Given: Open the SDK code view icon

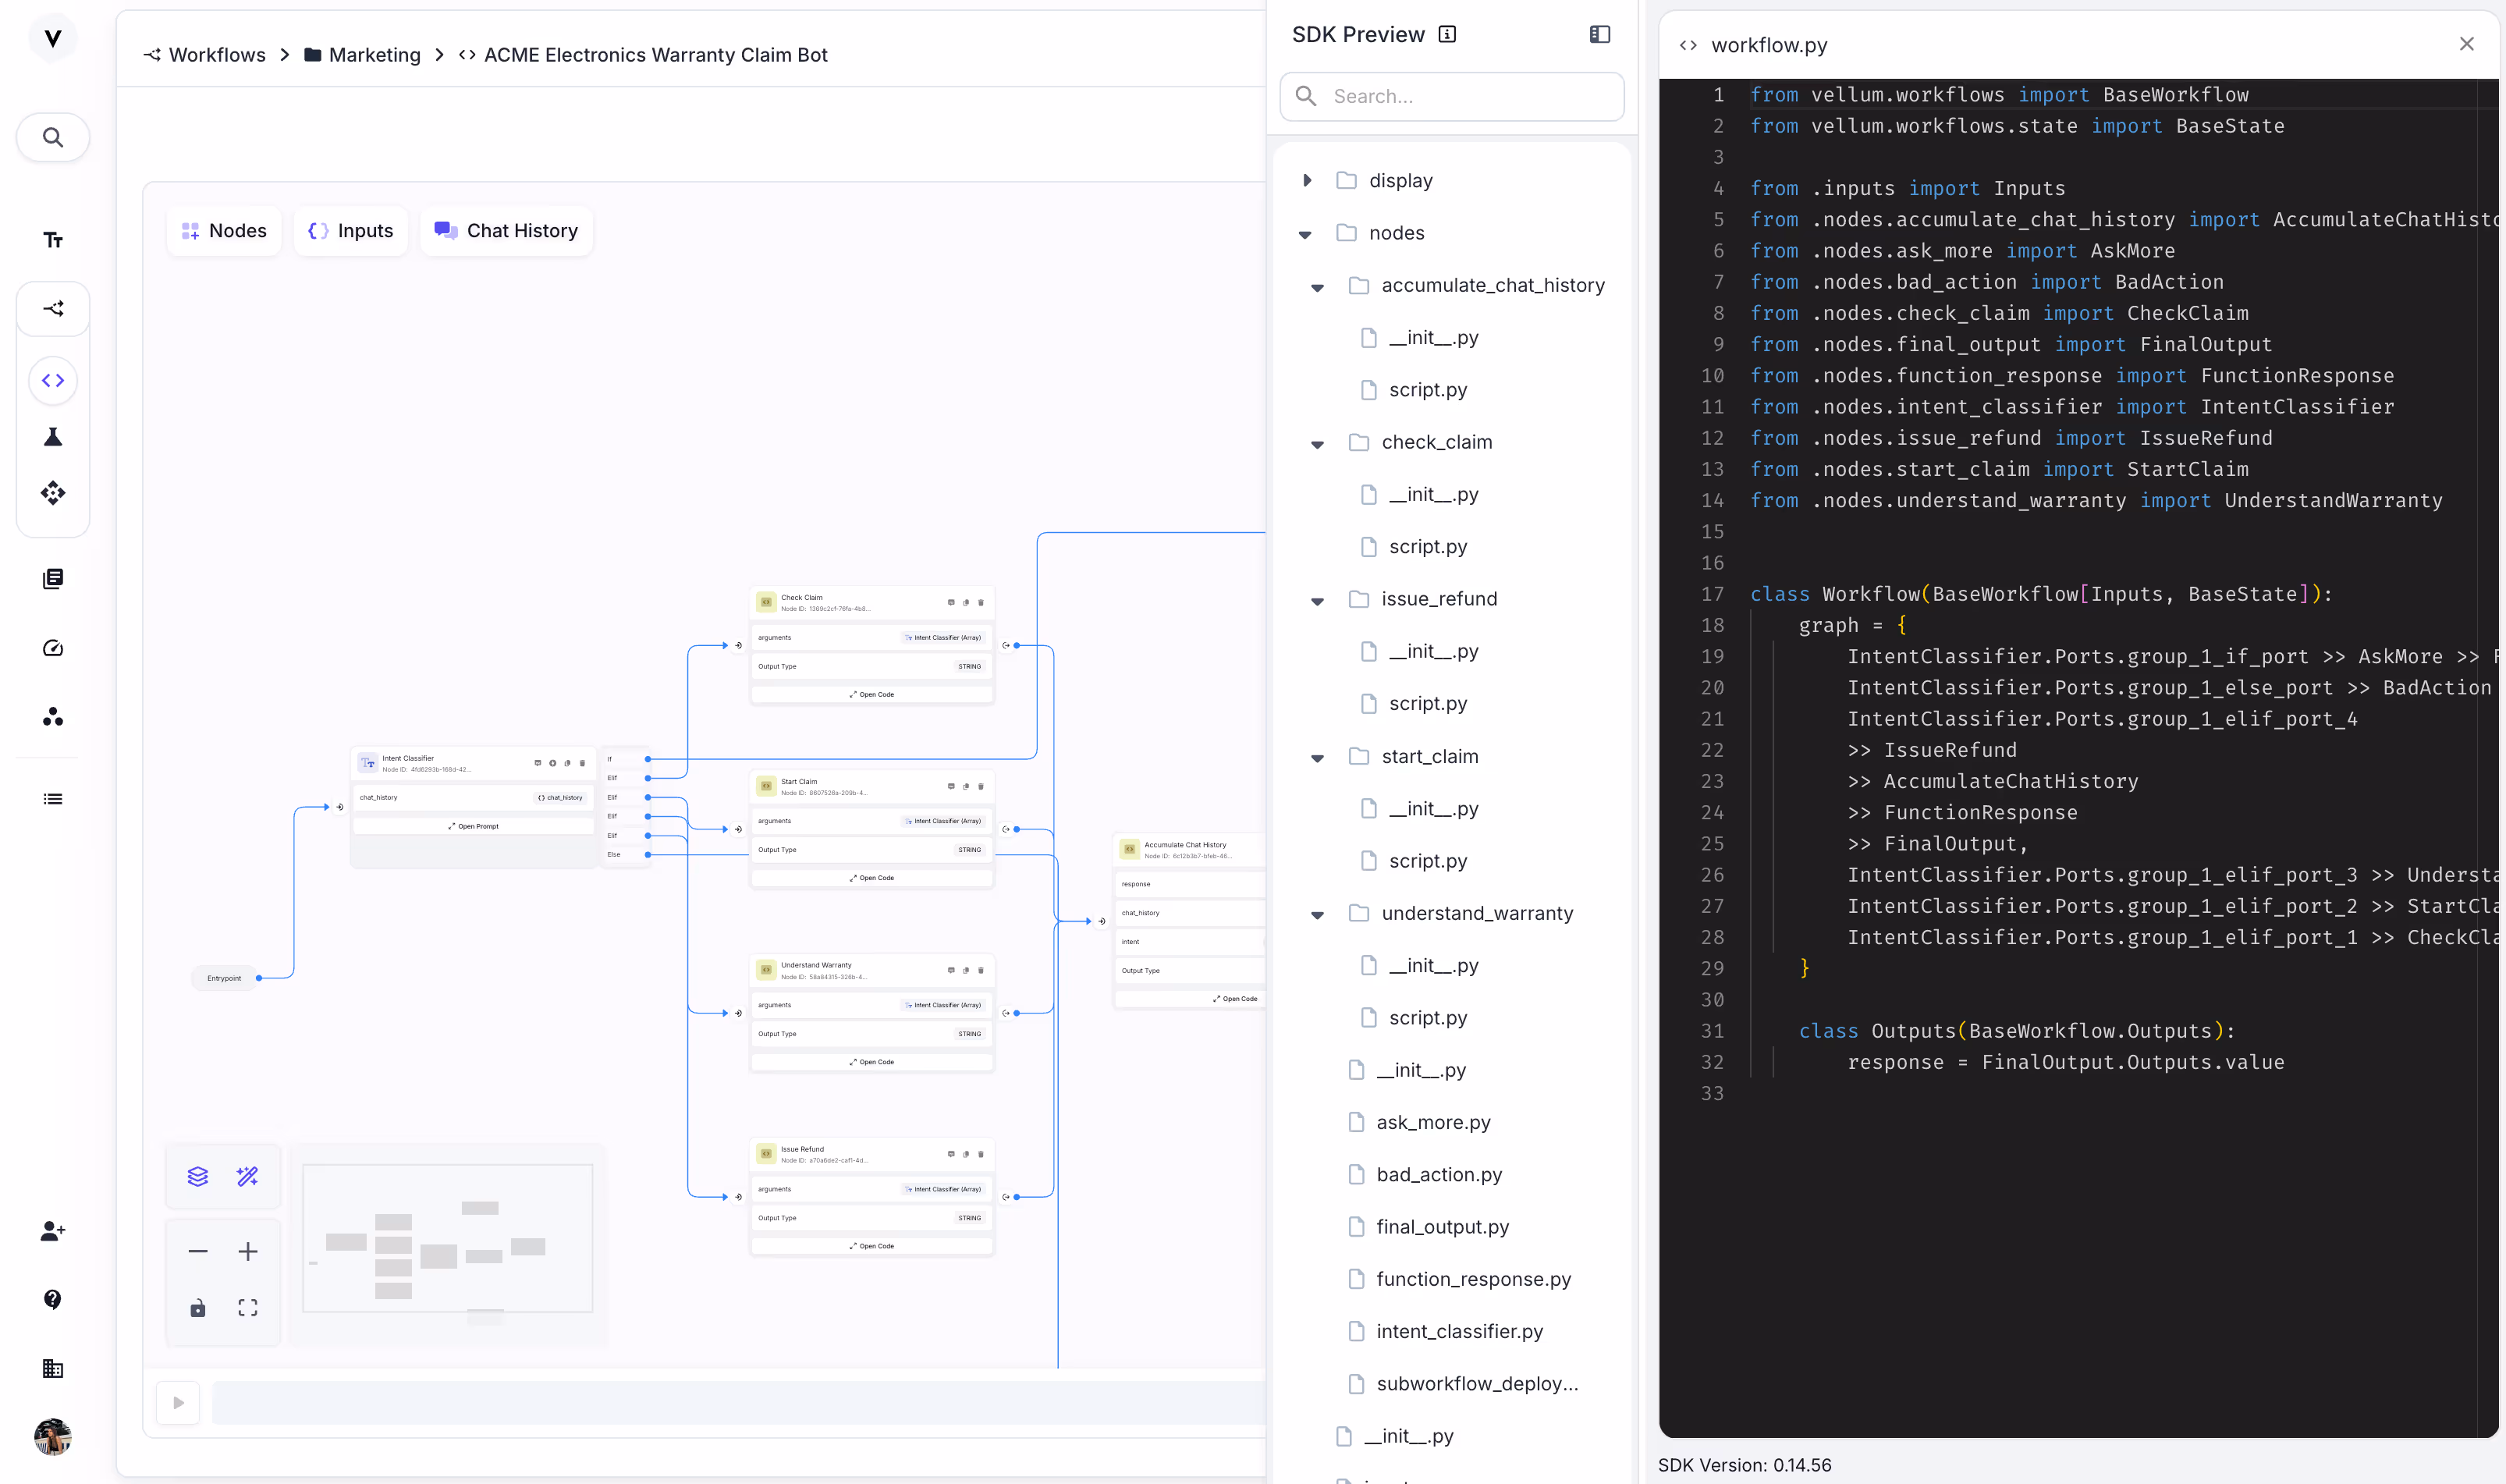Looking at the screenshot, I should [53, 380].
